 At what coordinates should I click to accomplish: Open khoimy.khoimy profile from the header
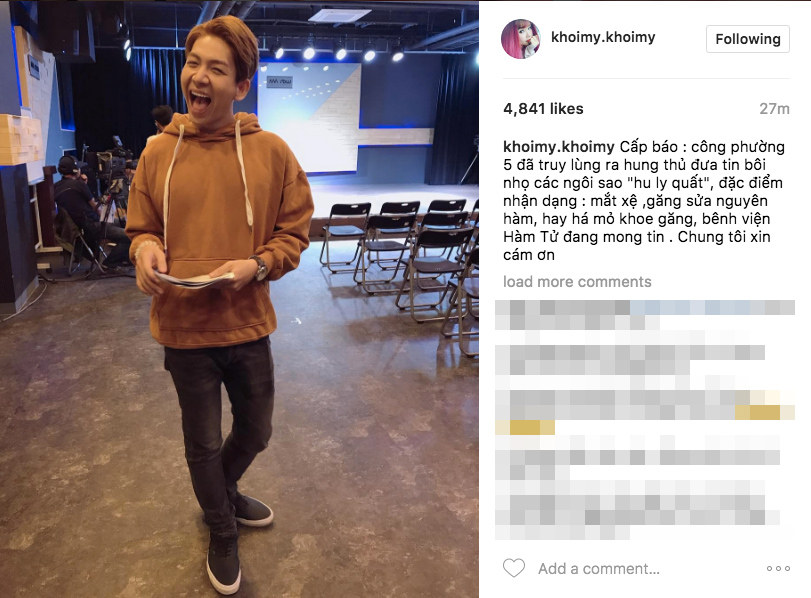pyautogui.click(x=603, y=37)
